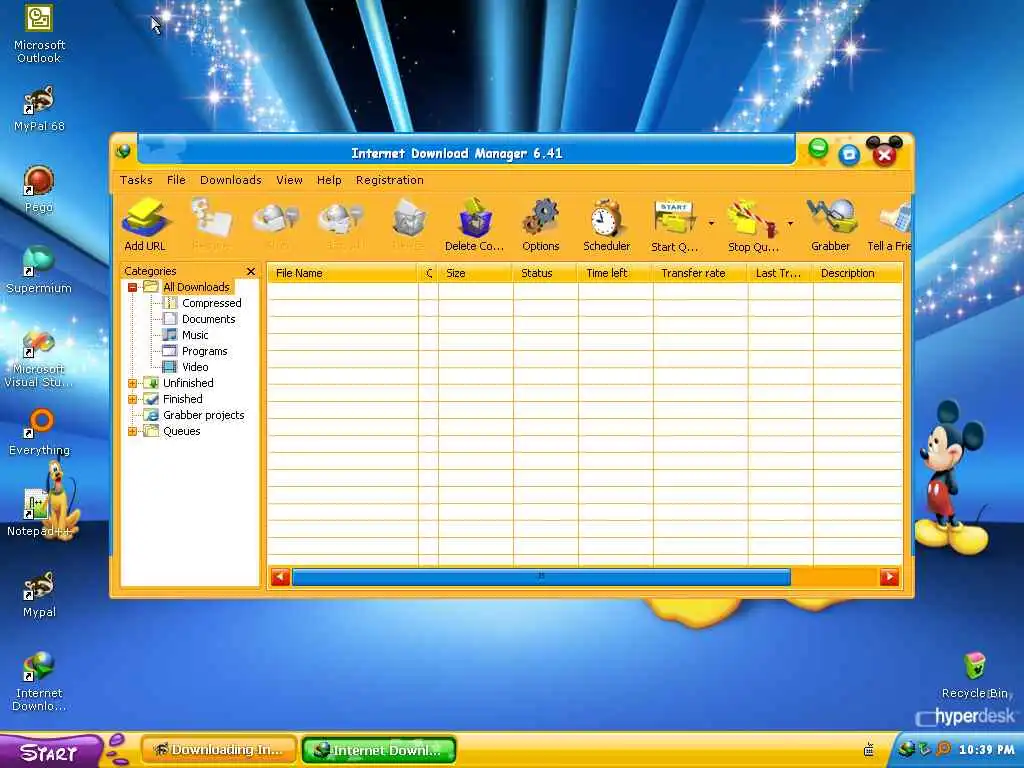Click the left red scroll arrow

point(280,577)
